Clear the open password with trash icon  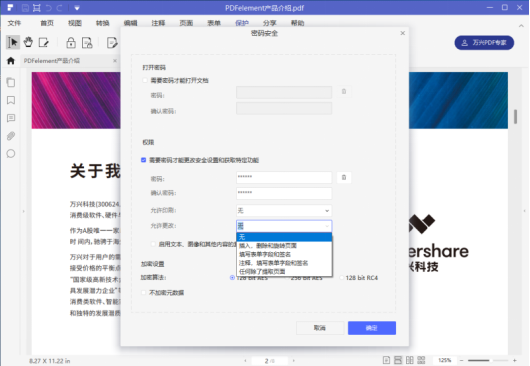(344, 91)
